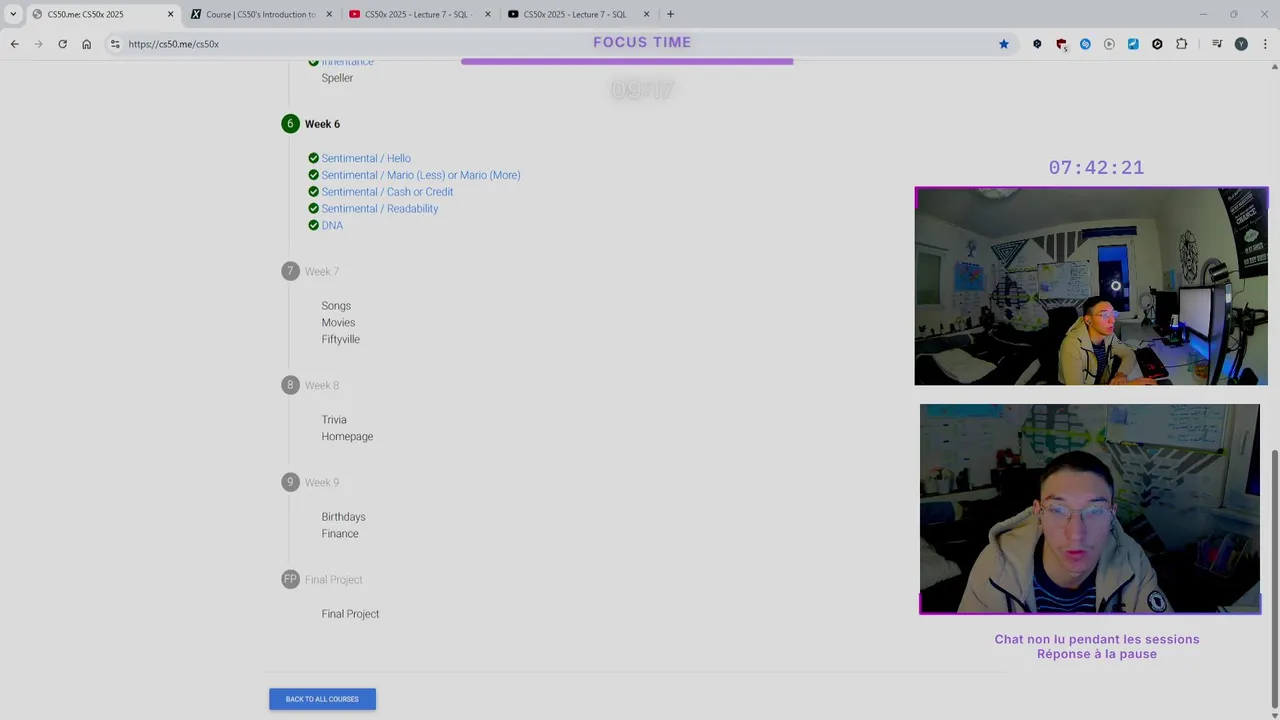Click the Week 7 heading
Image resolution: width=1280 pixels, height=720 pixels.
click(x=322, y=271)
